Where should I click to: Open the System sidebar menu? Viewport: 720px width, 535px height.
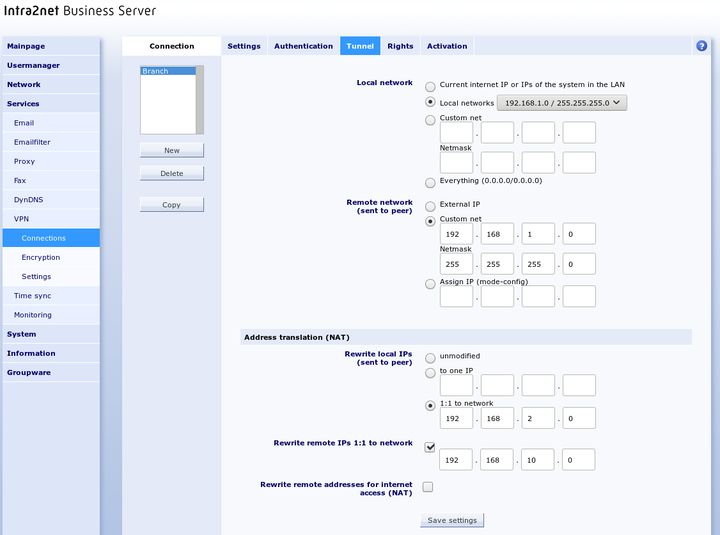pos(51,334)
